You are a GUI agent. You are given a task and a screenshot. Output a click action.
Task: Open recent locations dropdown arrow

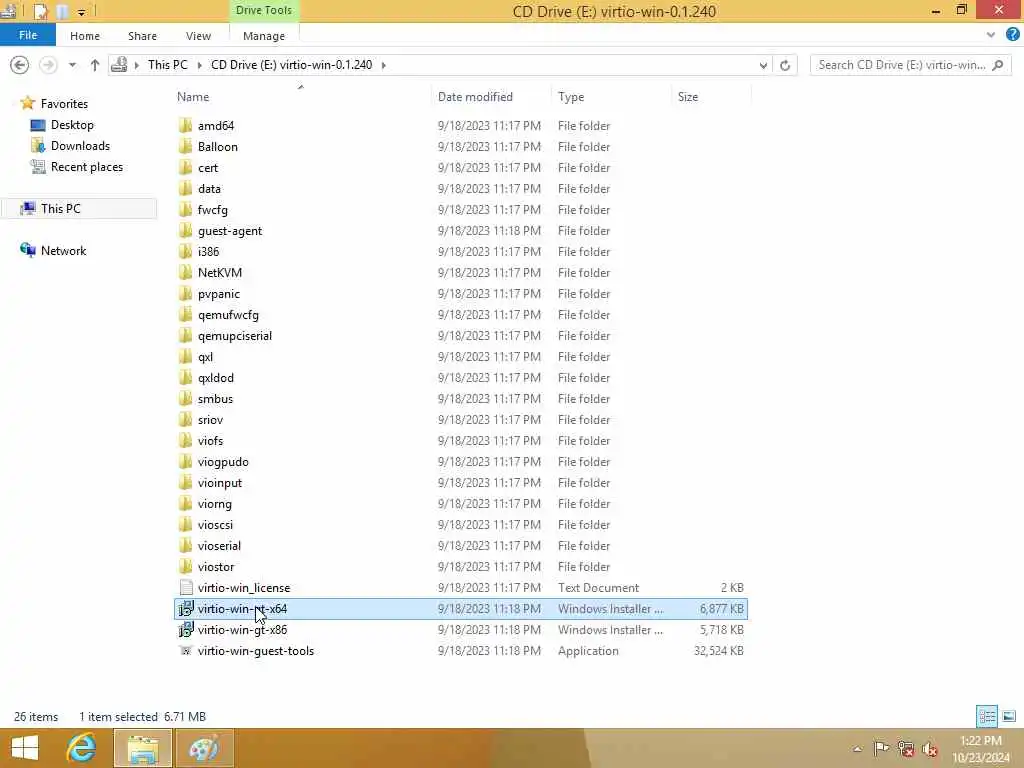coord(72,65)
